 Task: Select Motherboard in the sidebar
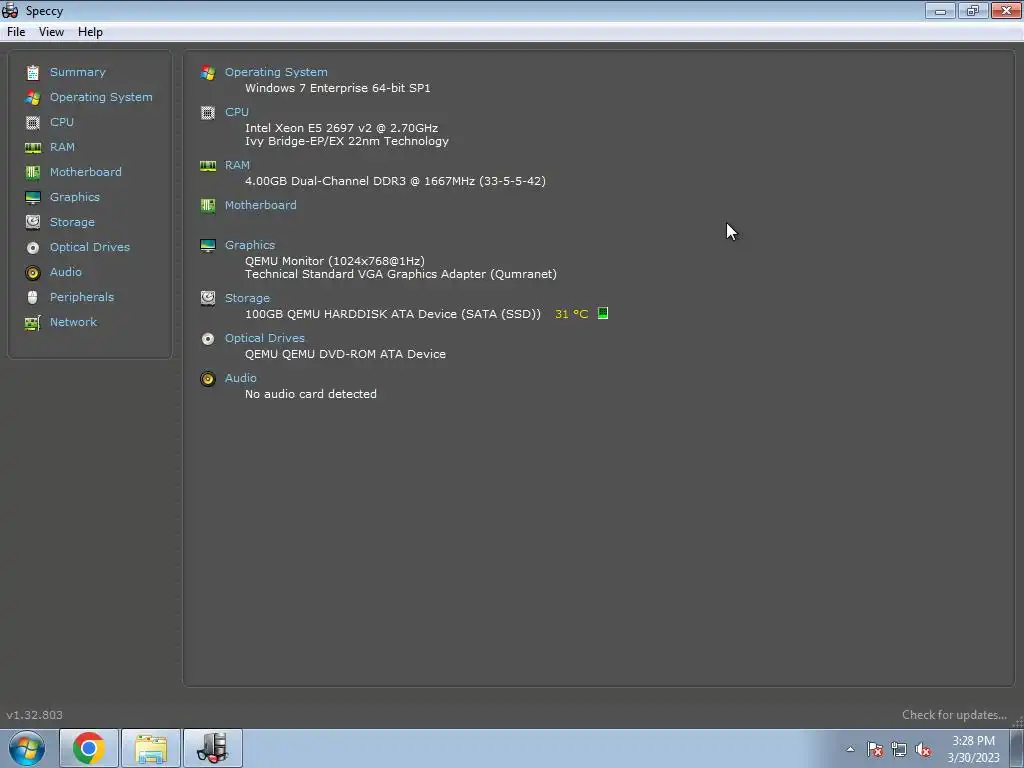(x=86, y=172)
